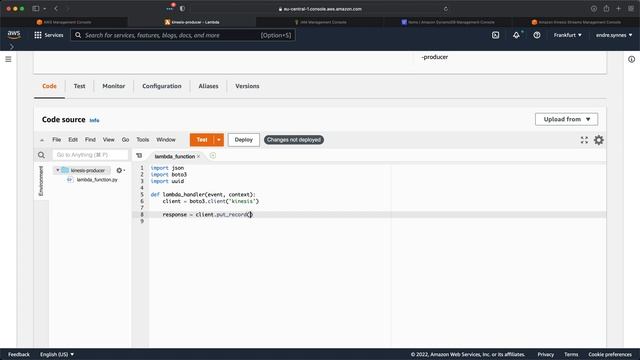Screen dimensions: 640x360
Task: Switch to the Configuration tab
Action: pyautogui.click(x=162, y=86)
